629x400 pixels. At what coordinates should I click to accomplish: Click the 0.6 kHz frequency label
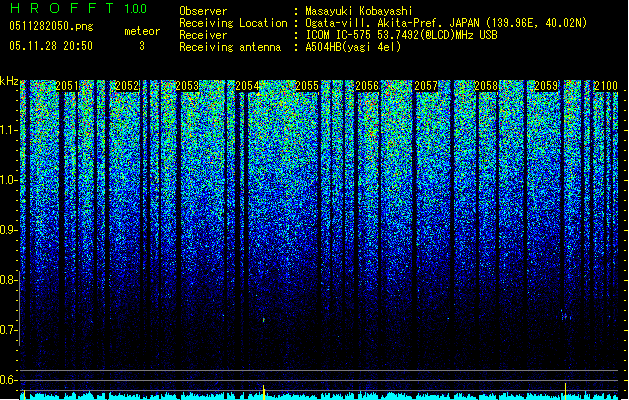point(9,380)
